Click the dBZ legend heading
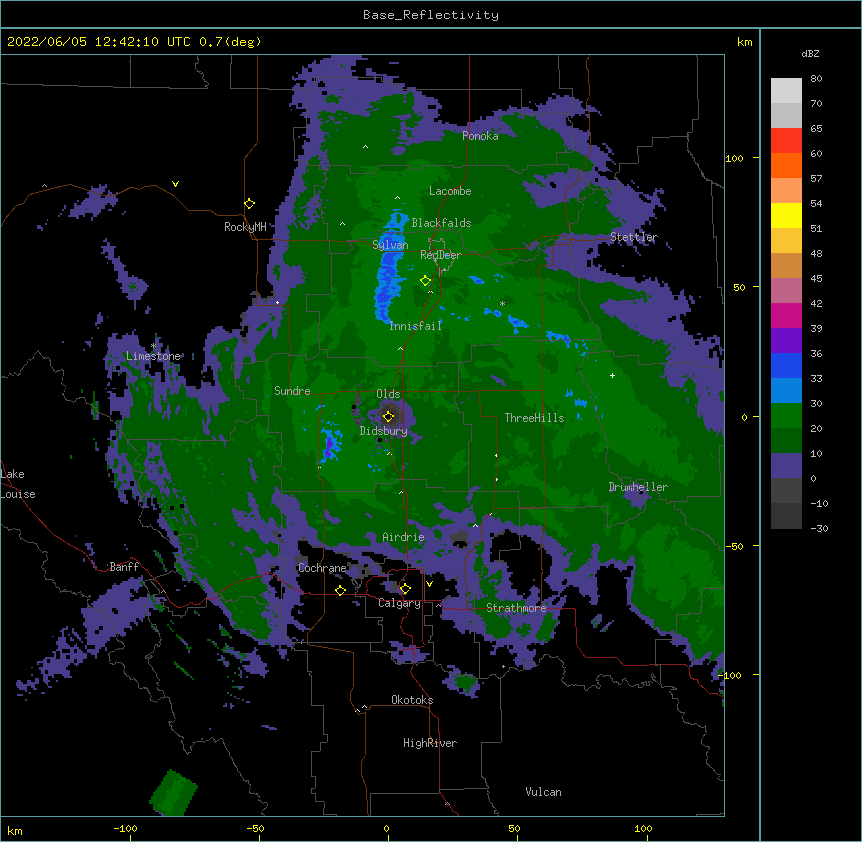862x842 pixels. click(x=810, y=53)
